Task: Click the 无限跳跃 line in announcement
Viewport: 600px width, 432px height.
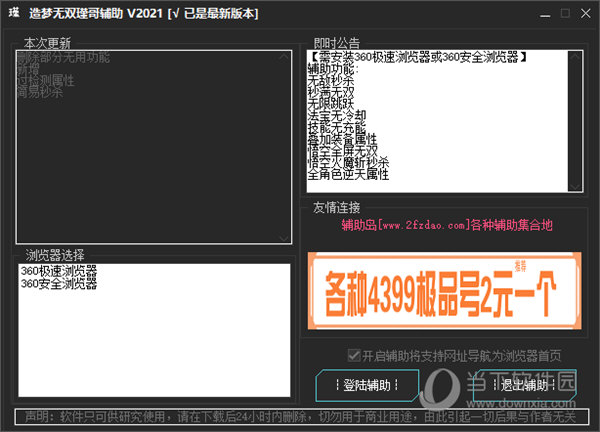Action: click(x=331, y=104)
